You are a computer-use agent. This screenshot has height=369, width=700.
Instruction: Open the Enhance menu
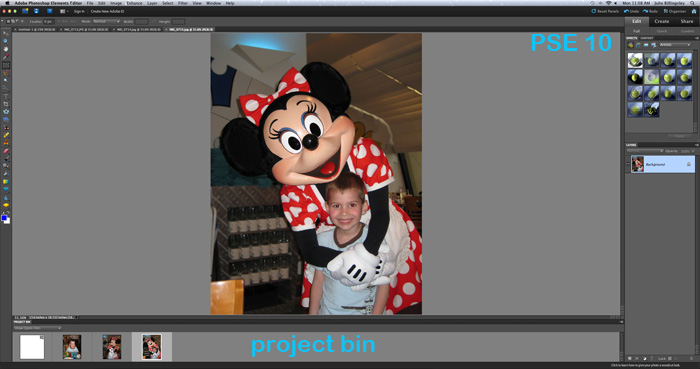coord(134,3)
